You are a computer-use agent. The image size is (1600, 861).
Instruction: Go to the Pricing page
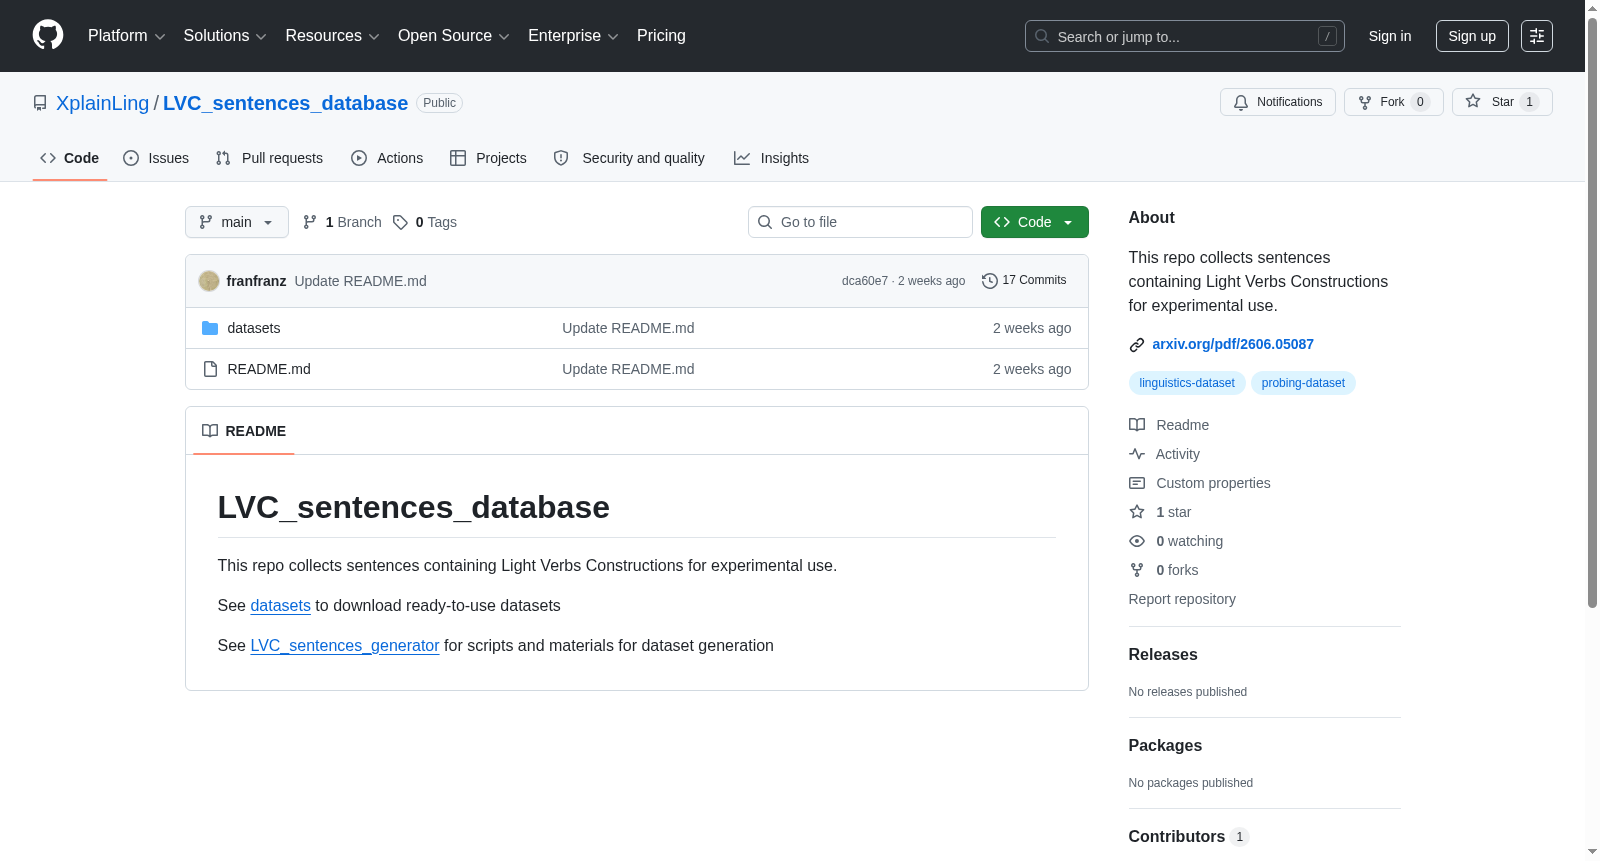[661, 36]
